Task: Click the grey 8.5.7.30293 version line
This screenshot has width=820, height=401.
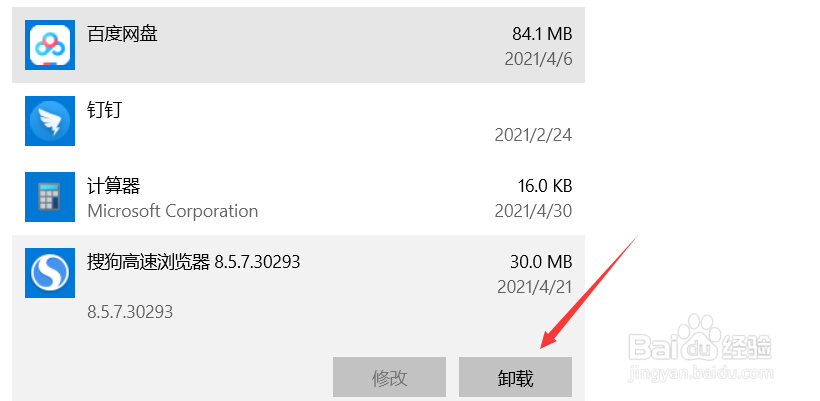Action: tap(130, 312)
